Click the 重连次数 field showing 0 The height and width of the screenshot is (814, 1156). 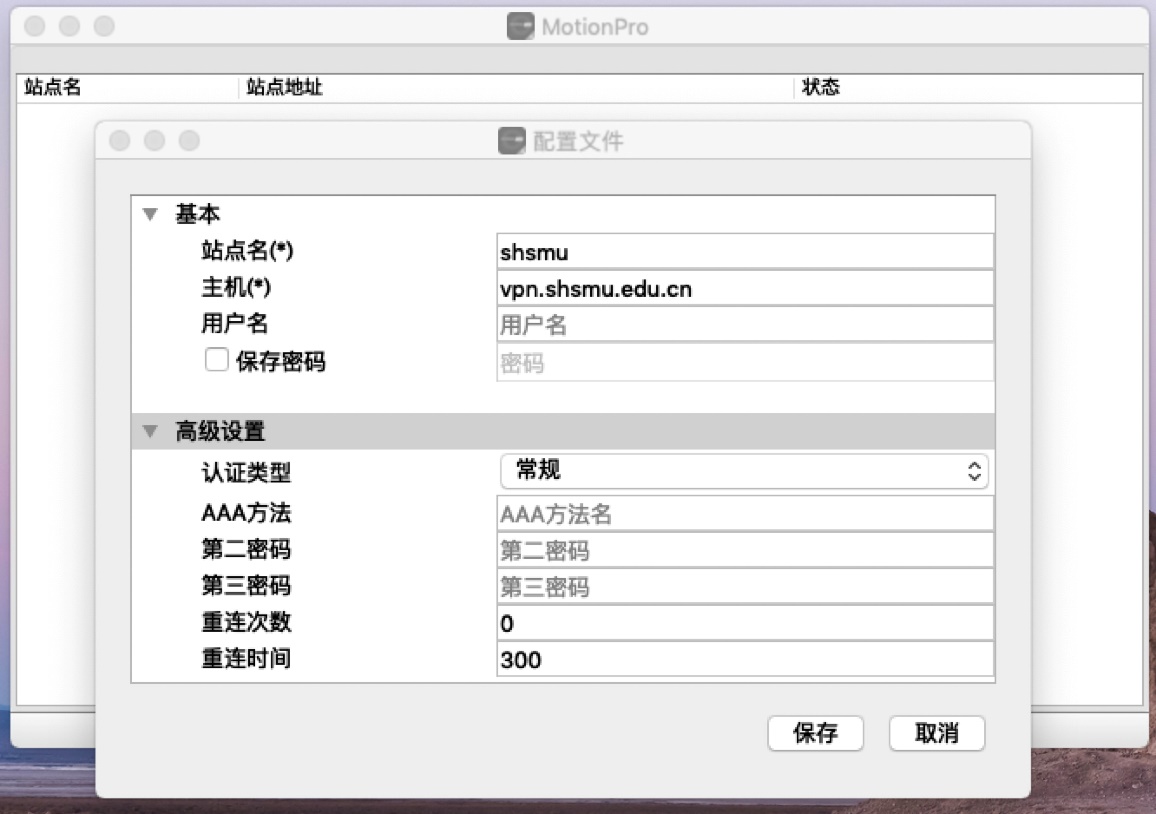745,623
